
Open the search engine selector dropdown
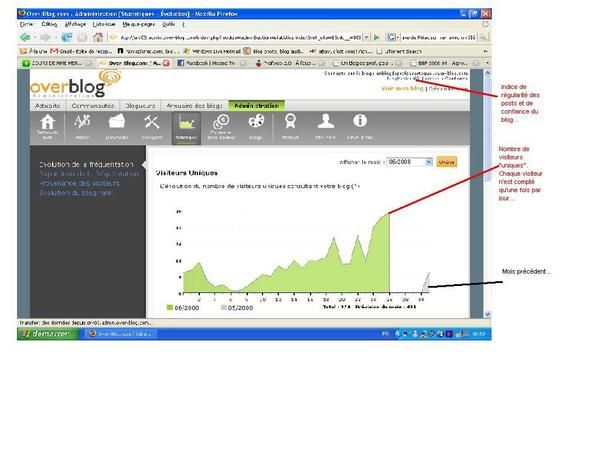click(x=392, y=37)
